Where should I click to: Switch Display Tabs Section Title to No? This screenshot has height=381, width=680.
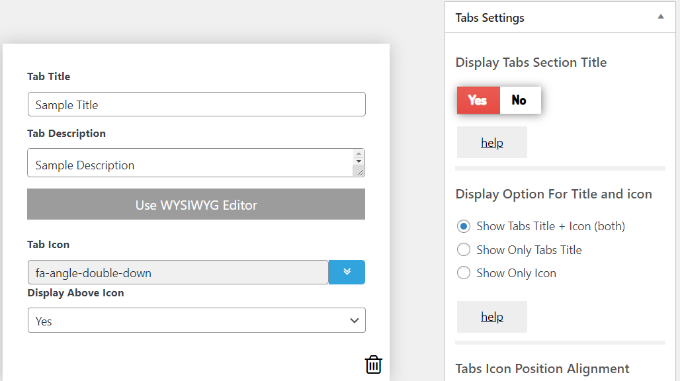pyautogui.click(x=520, y=100)
